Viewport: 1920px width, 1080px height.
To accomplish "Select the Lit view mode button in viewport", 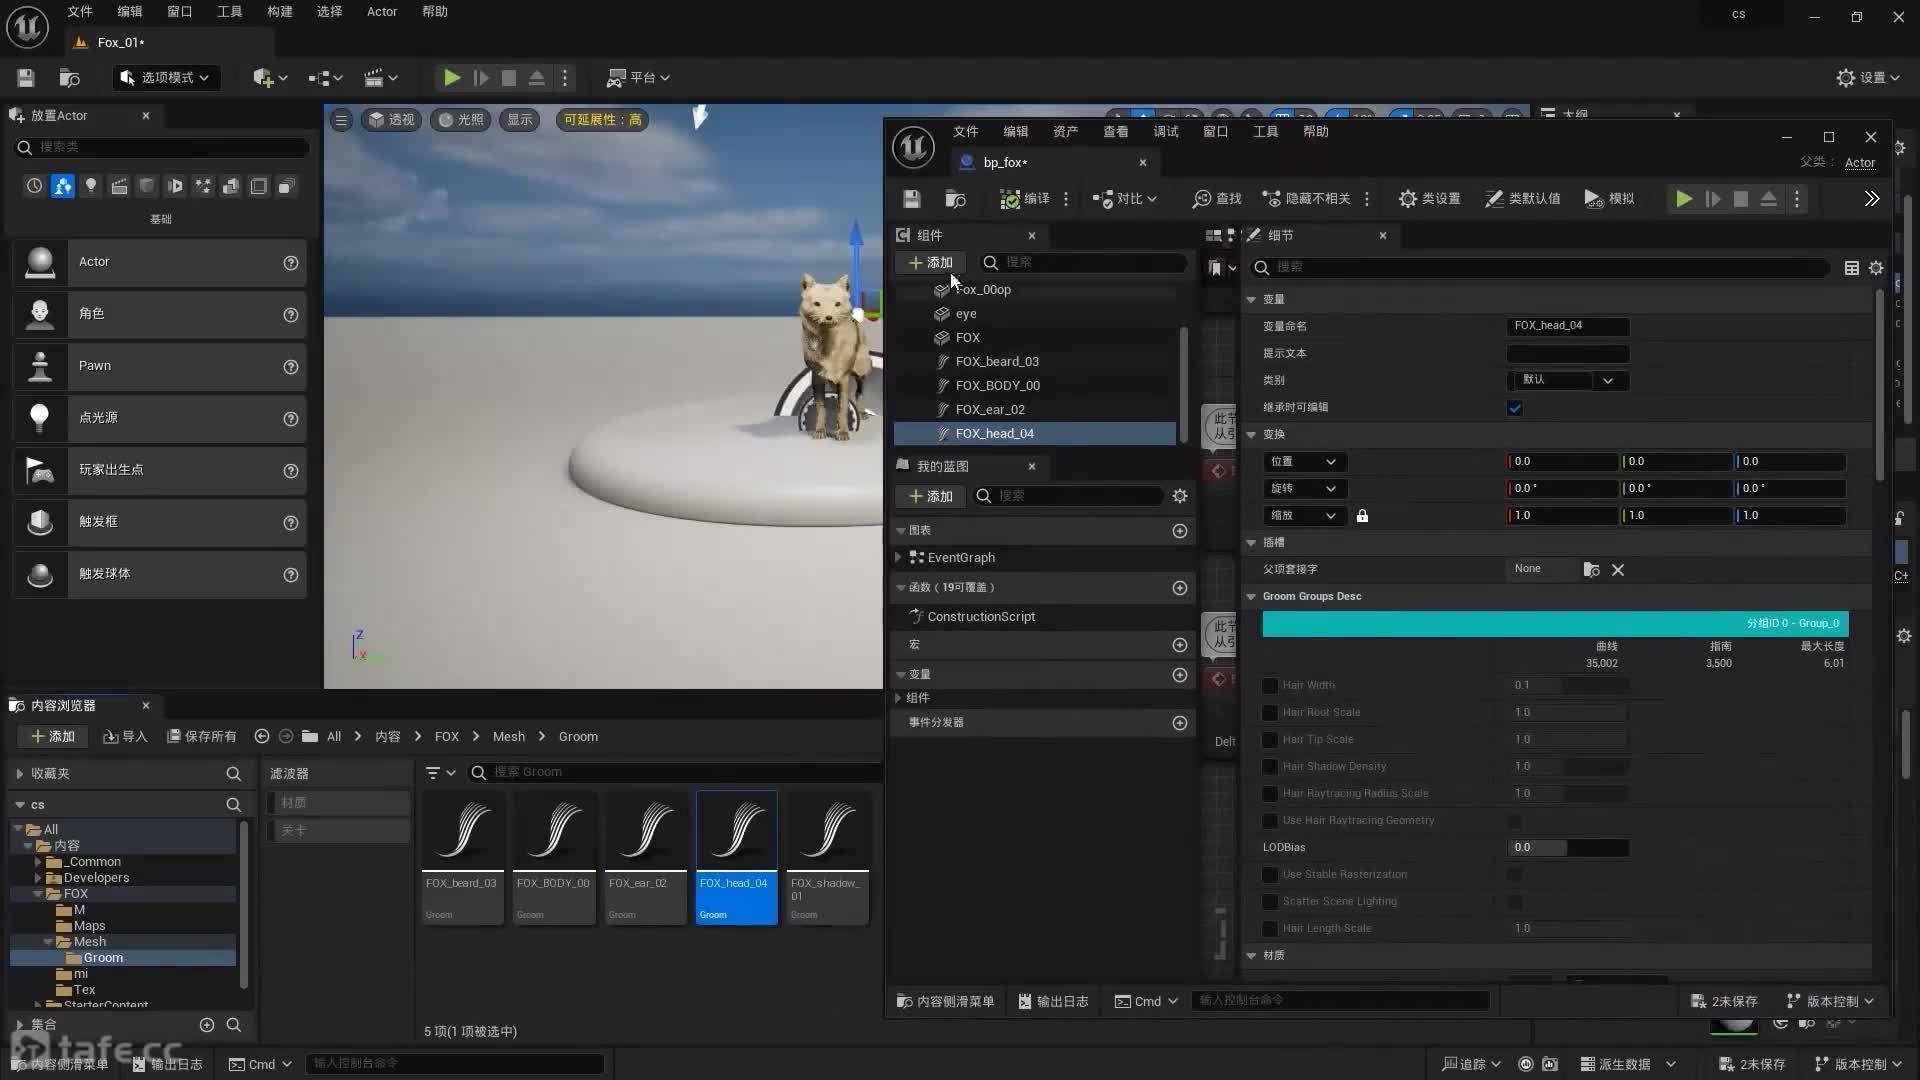I will coord(461,120).
